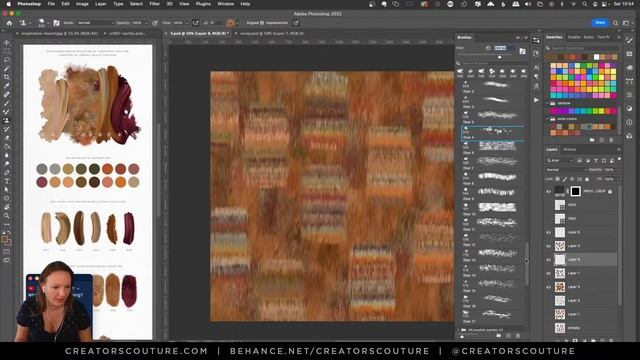Screen dimensions: 640x360
Task: Create new brush group folder in Brushes panel
Action: [498, 336]
